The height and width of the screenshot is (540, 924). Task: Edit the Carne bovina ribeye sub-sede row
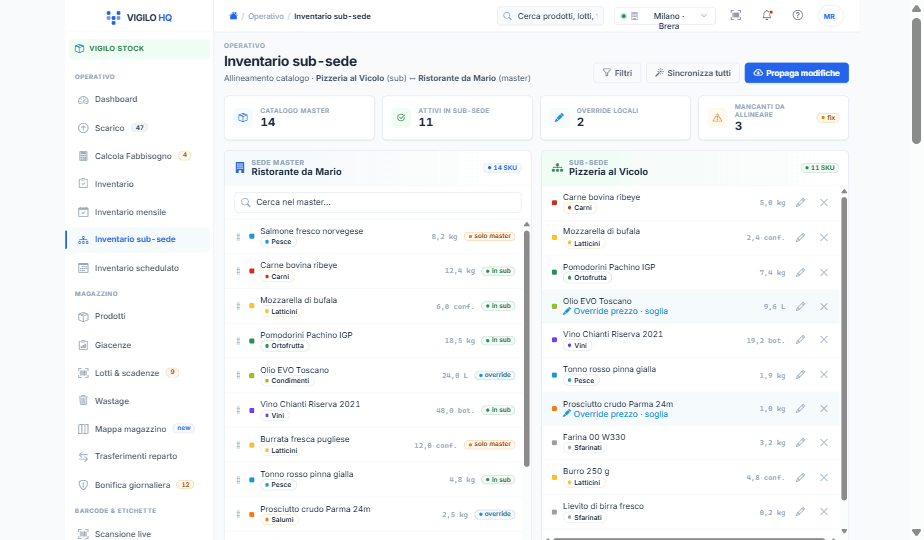[800, 203]
